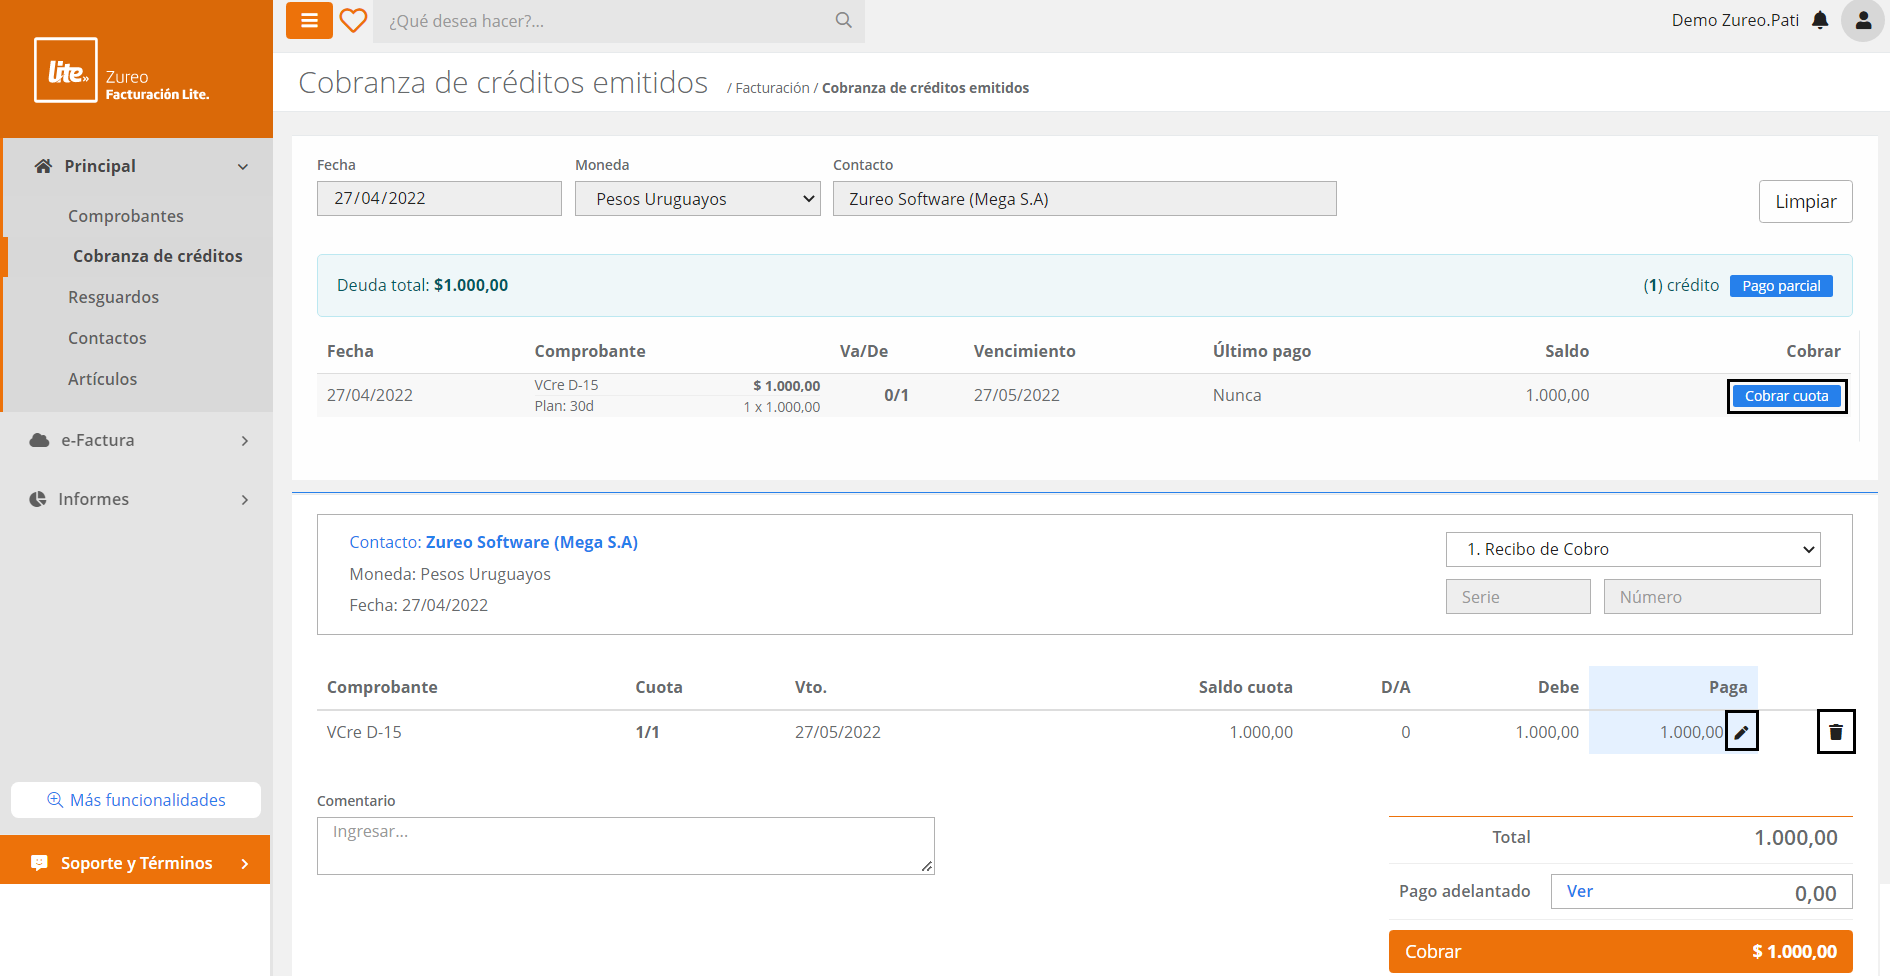This screenshot has width=1890, height=980.
Task: Click the Plan: 30d text
Action: point(564,406)
